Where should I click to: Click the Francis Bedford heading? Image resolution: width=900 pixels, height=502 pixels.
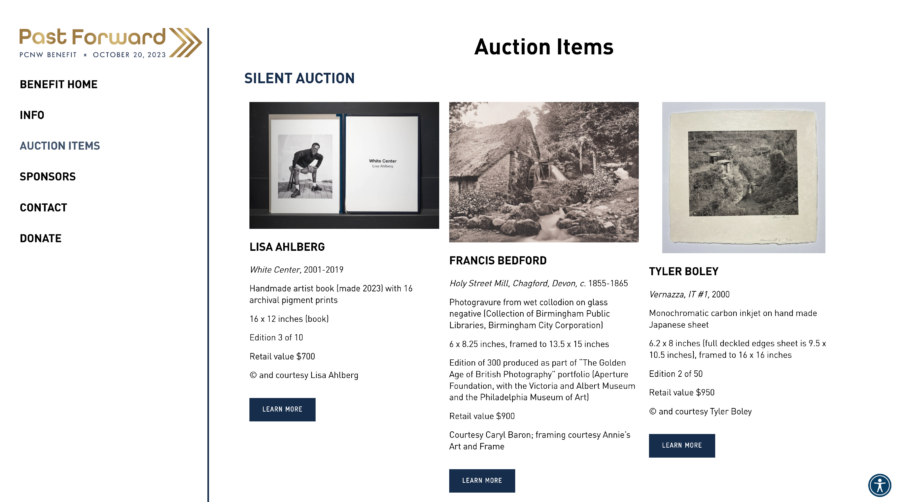point(498,261)
